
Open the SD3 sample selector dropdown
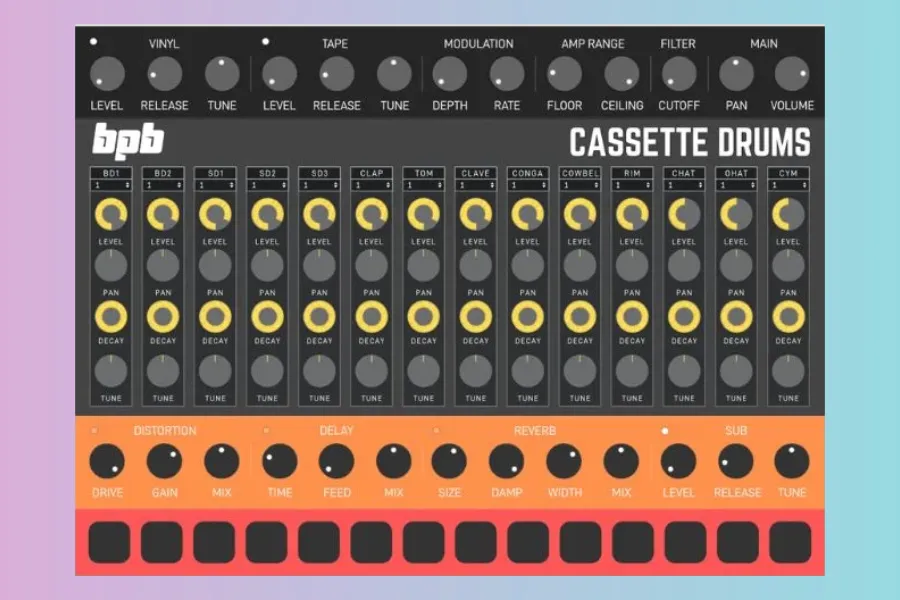click(320, 185)
